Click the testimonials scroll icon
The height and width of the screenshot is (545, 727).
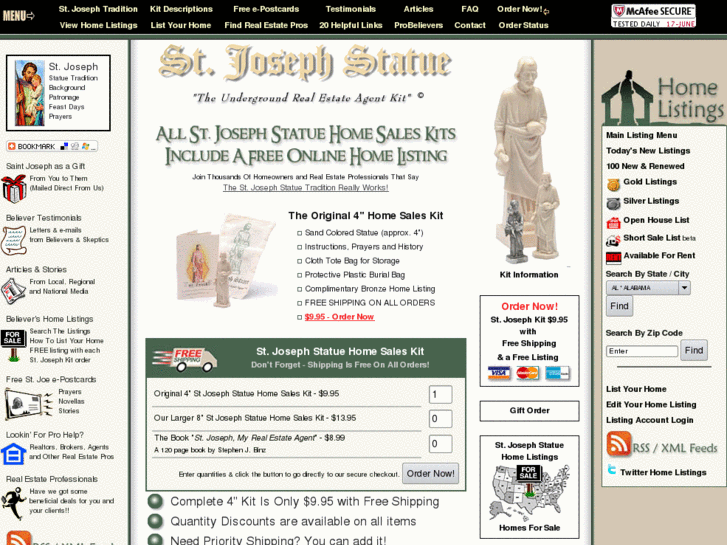[x=13, y=240]
